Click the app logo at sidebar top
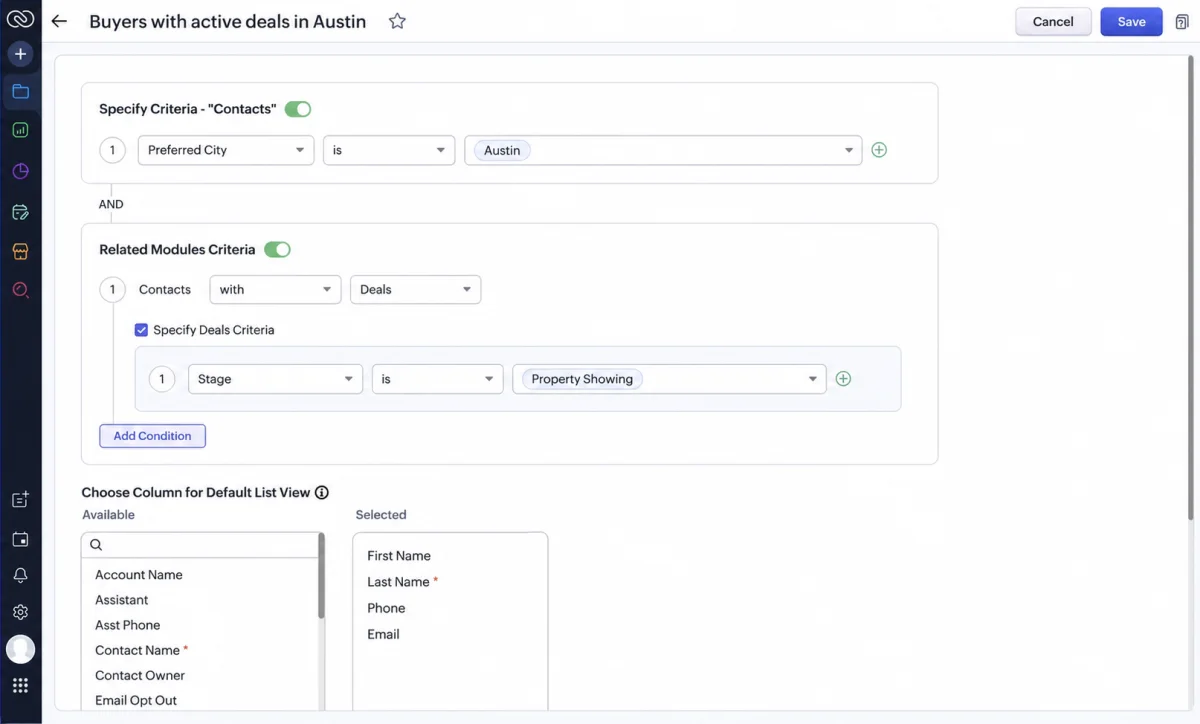This screenshot has height=724, width=1200. [20, 19]
